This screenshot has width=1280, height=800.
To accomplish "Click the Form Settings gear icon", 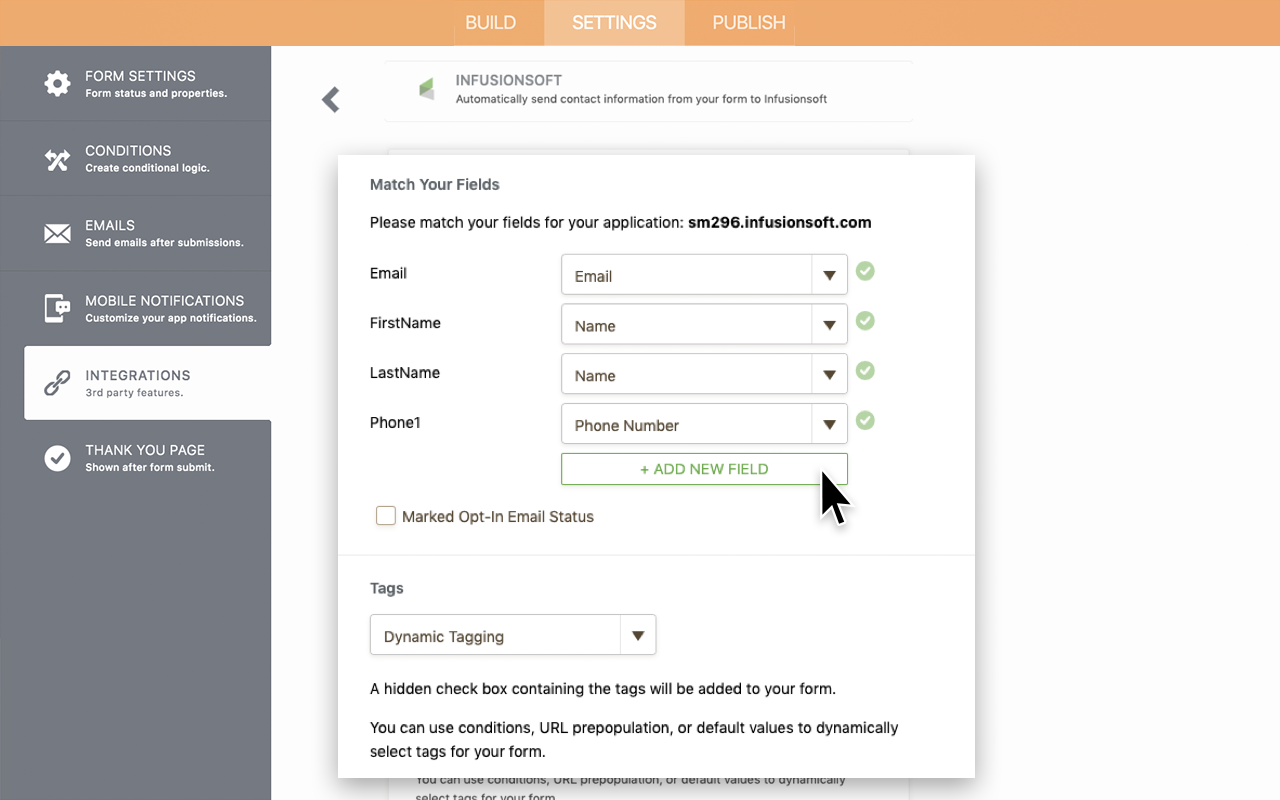I will tap(58, 83).
